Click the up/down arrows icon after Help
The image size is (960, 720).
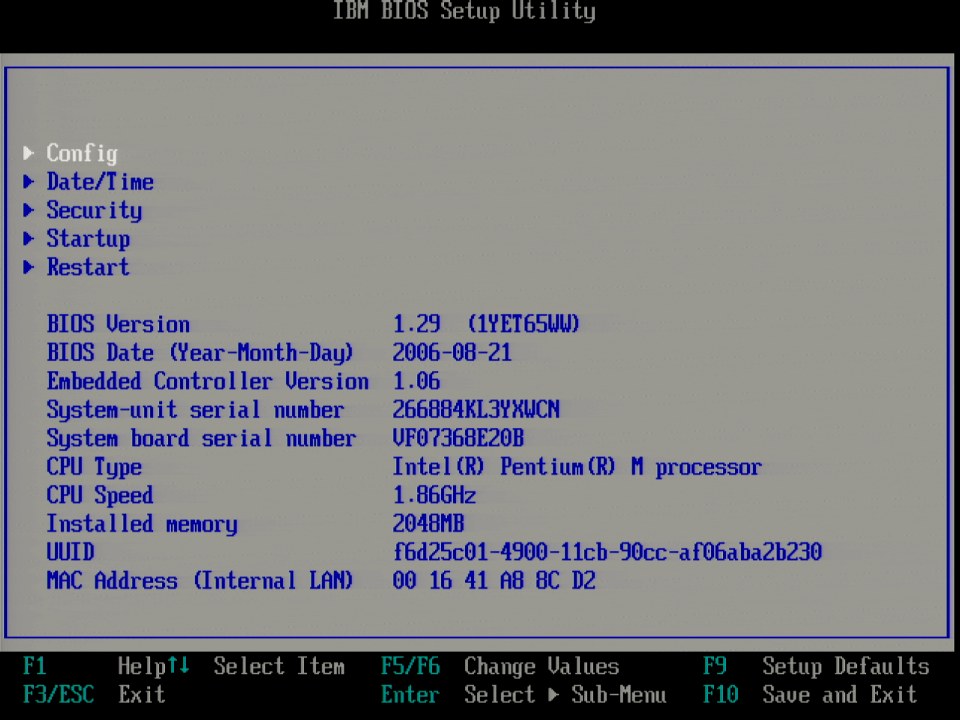click(178, 666)
